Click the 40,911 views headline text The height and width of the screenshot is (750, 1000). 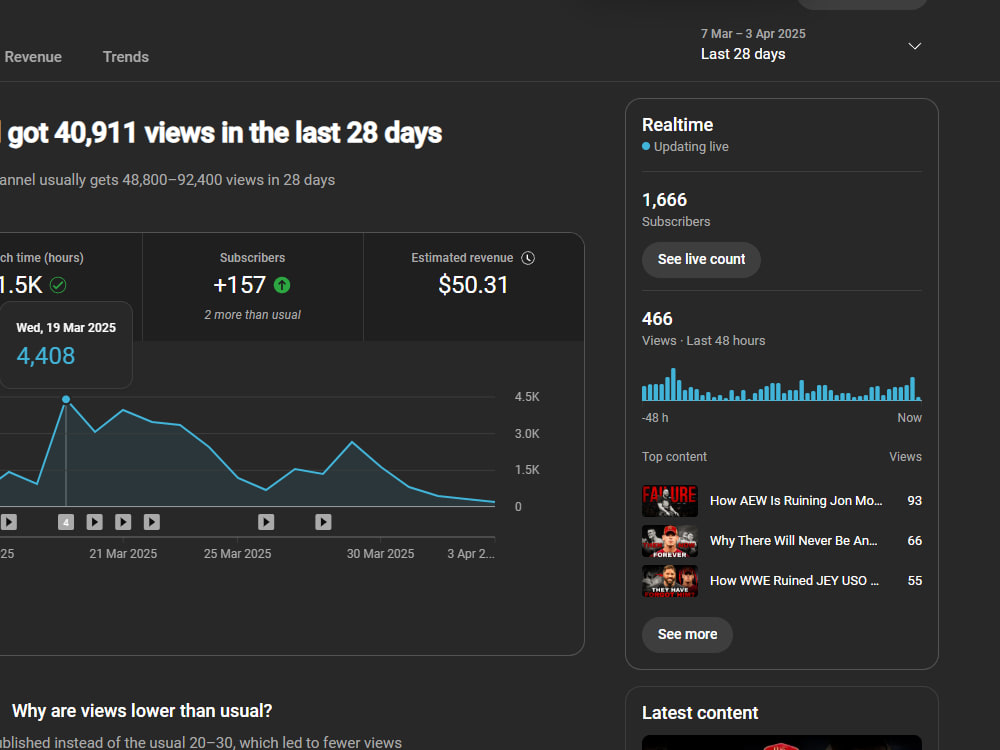[x=224, y=133]
